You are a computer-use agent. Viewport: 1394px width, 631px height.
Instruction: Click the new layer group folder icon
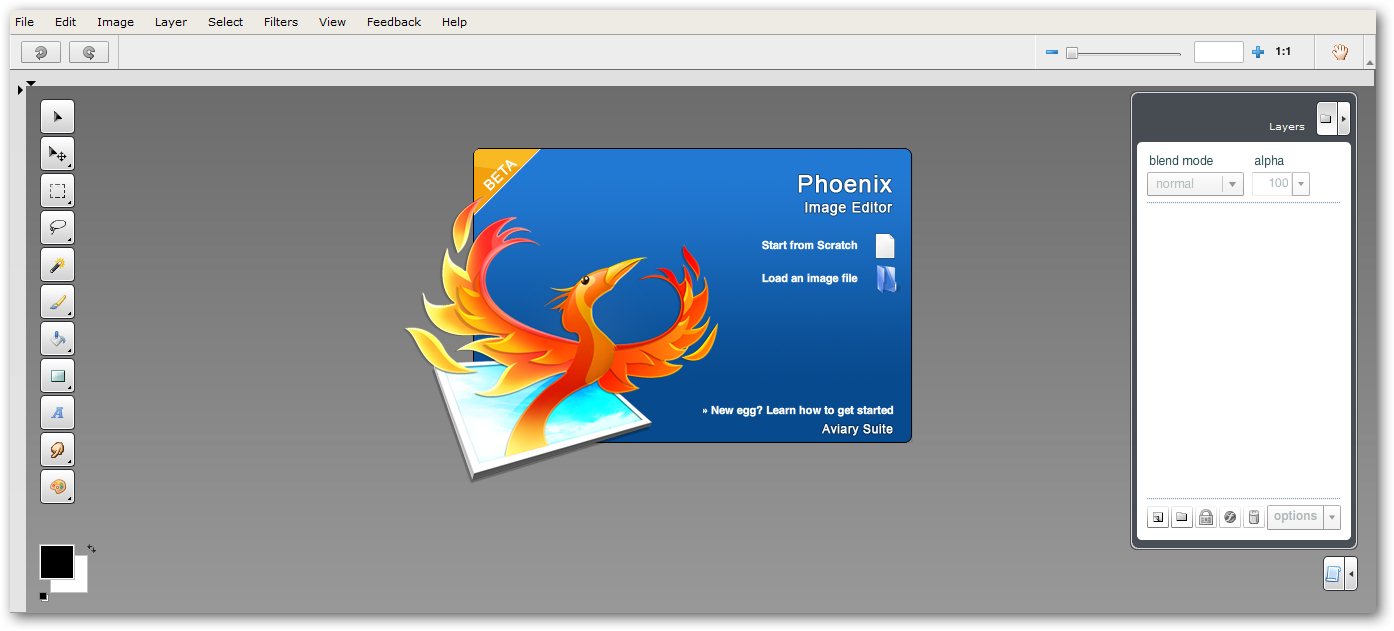tap(1182, 517)
